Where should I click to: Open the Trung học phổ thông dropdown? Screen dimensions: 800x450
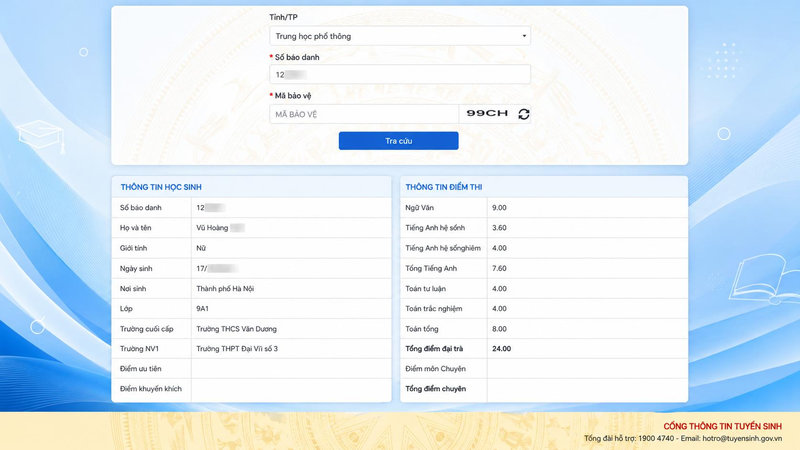coord(399,36)
